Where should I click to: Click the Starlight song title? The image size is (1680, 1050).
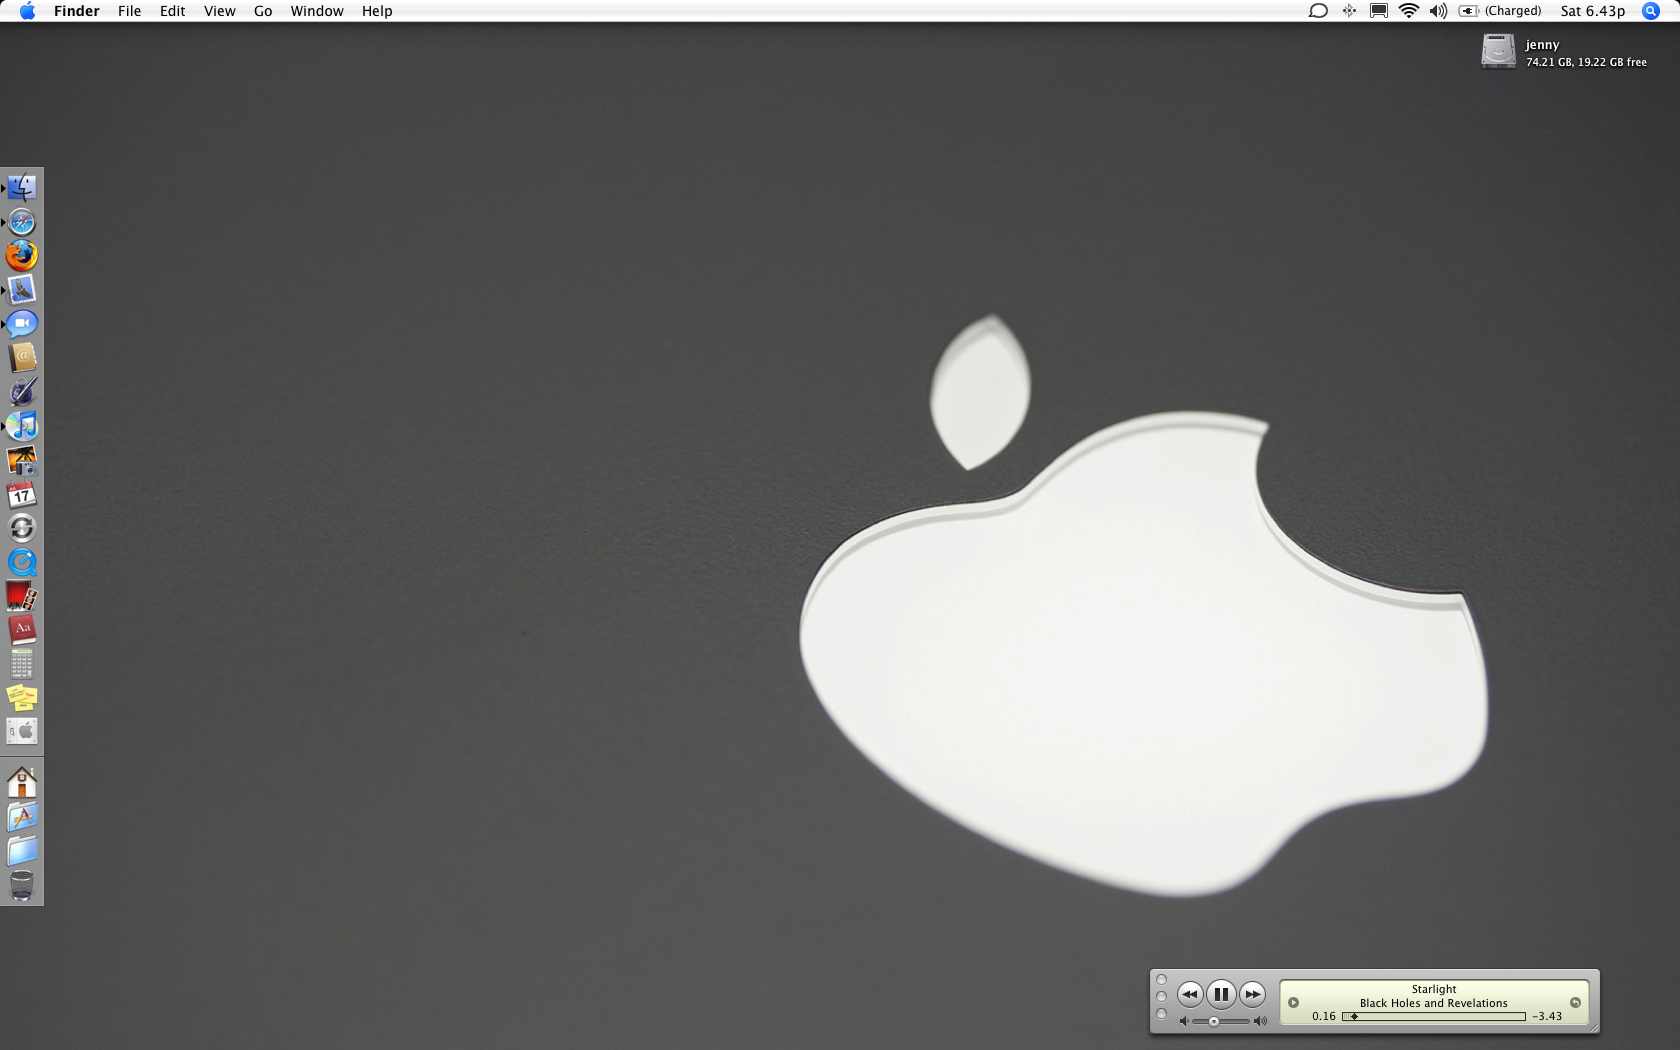click(1433, 989)
